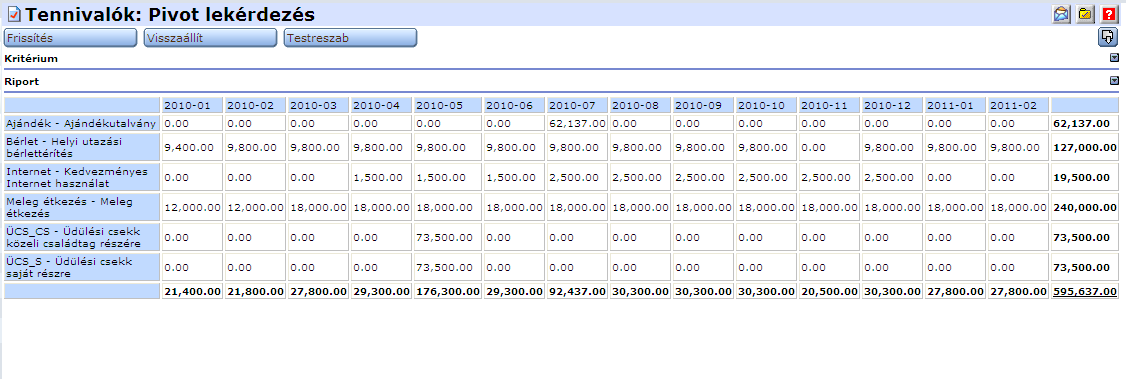The width and height of the screenshot is (1126, 379).
Task: Select the 2010-07 column header
Action: (x=577, y=106)
